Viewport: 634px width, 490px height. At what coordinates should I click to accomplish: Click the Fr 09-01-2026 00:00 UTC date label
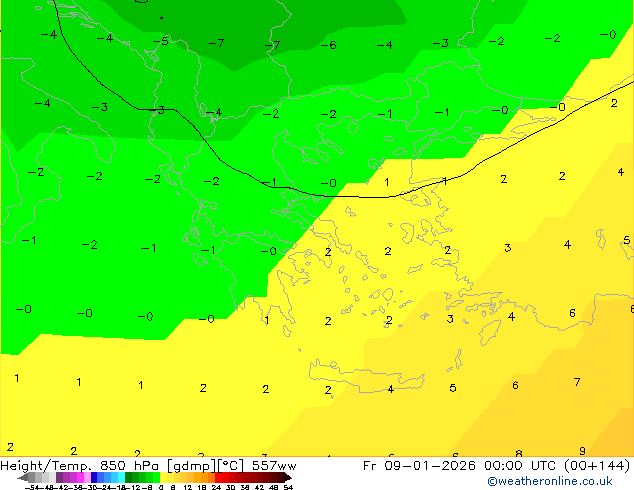461,466
